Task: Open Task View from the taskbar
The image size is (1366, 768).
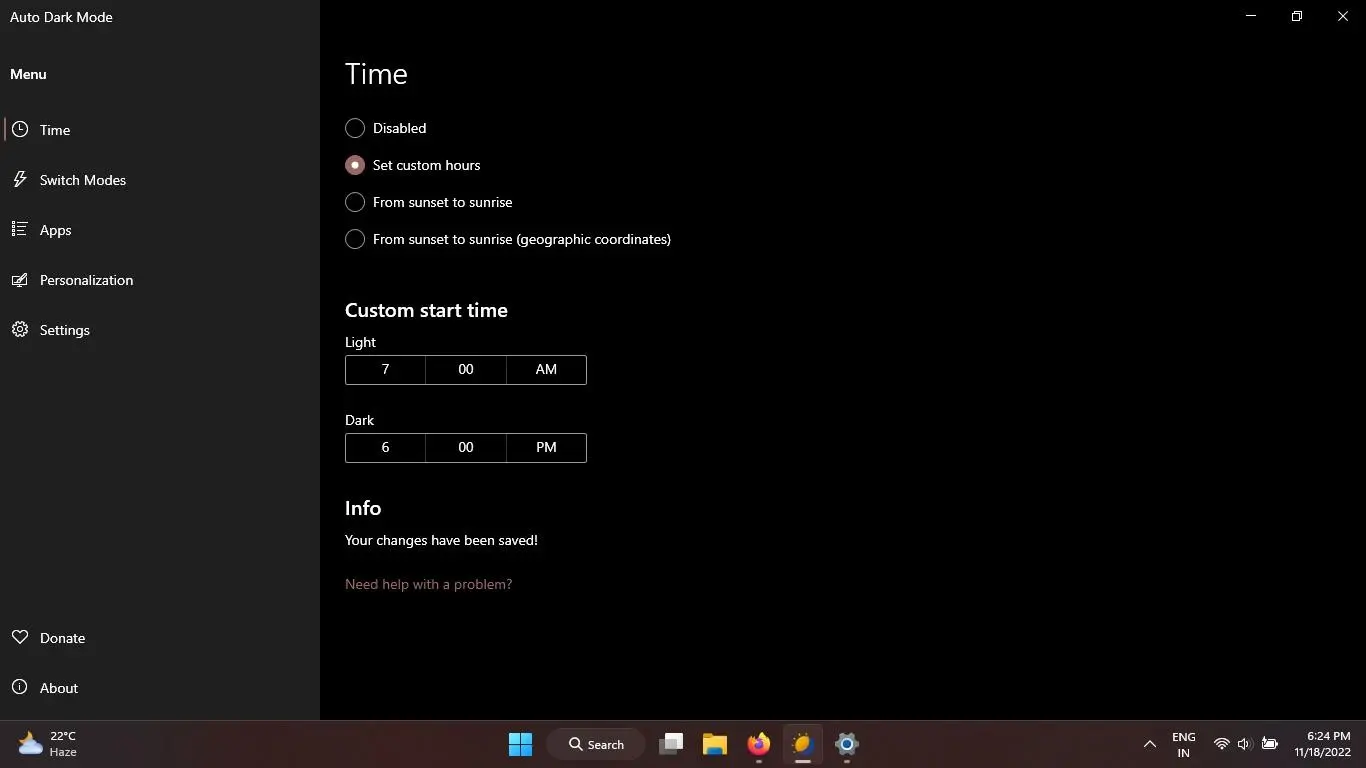Action: (x=671, y=744)
